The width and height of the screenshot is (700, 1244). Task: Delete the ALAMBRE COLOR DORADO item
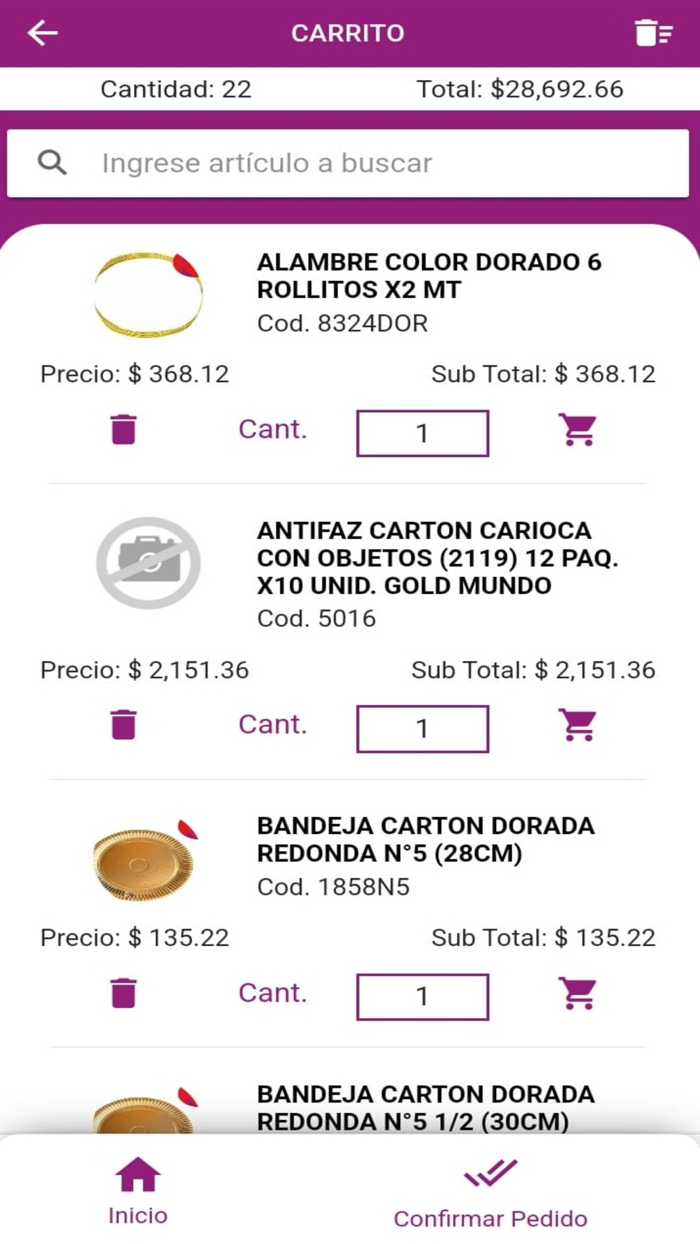pos(123,428)
